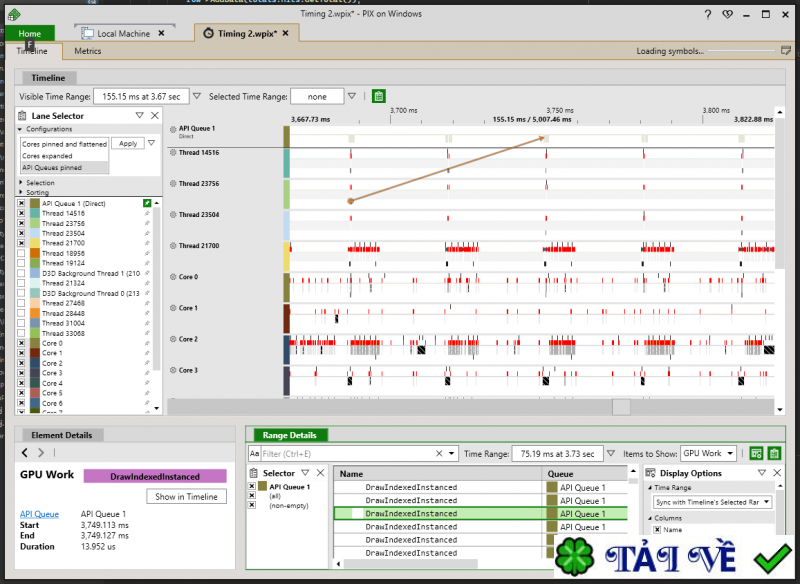Expand the Sorting section in Lane Selector

click(x=40, y=192)
